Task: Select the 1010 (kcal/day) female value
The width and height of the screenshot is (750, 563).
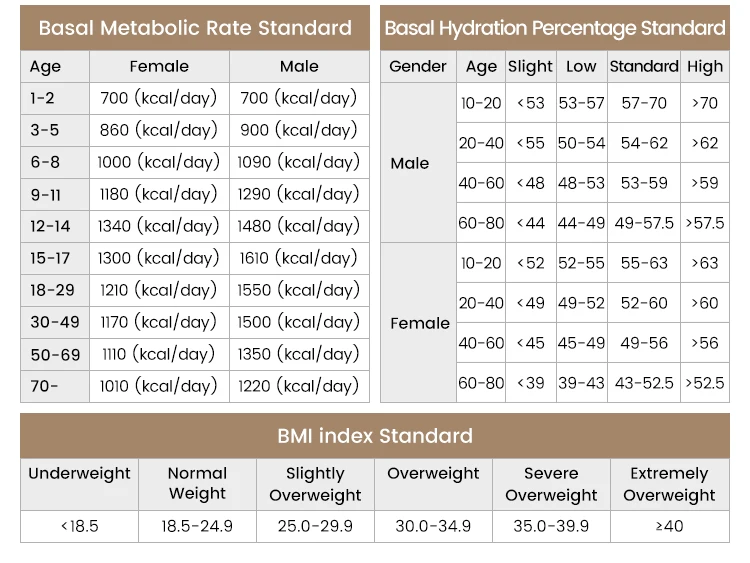Action: 159,386
